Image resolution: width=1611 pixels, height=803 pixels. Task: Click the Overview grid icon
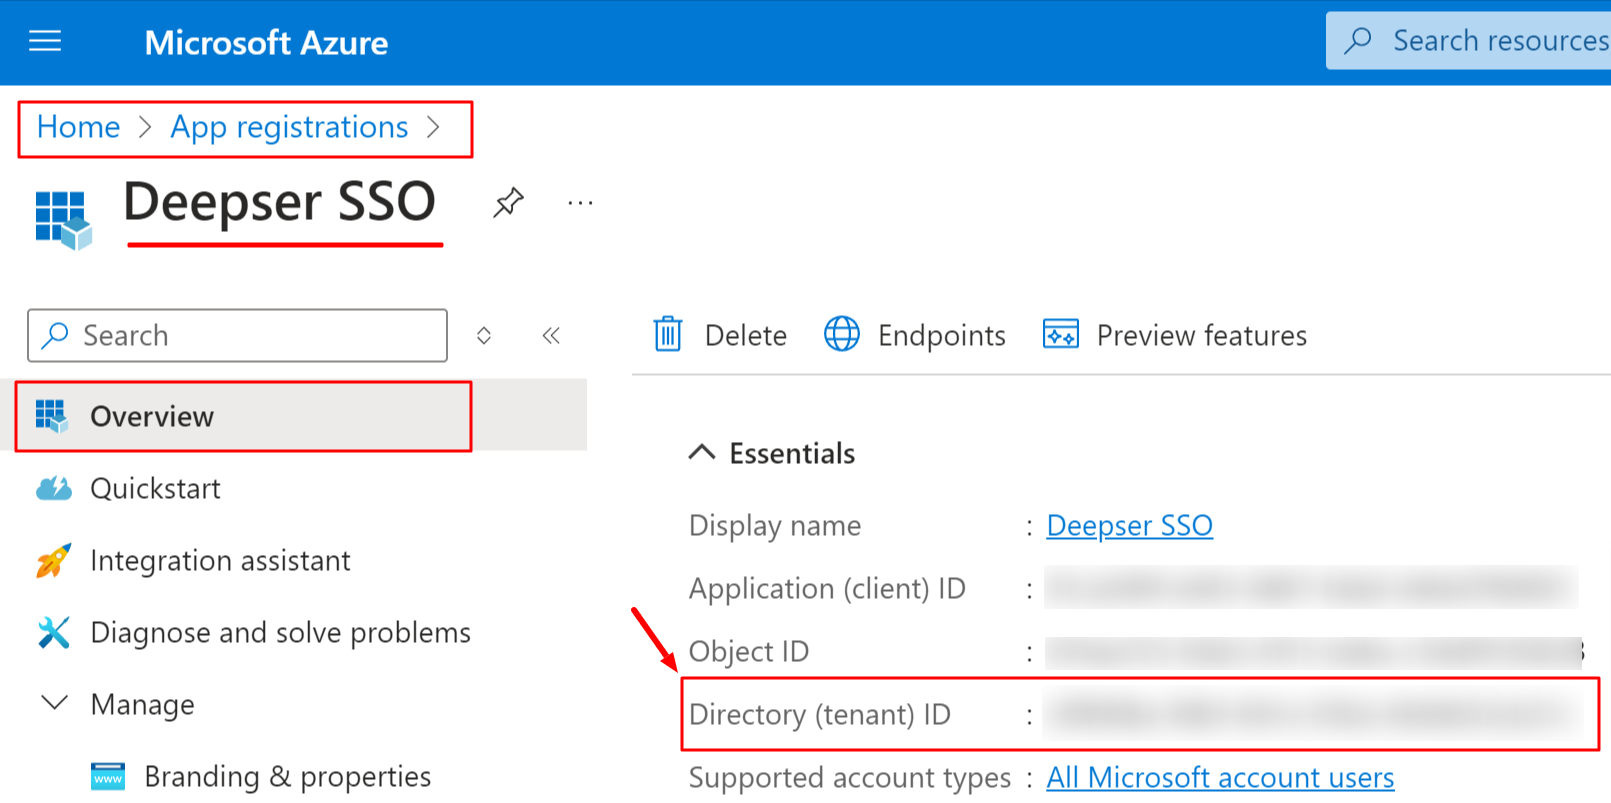52,416
